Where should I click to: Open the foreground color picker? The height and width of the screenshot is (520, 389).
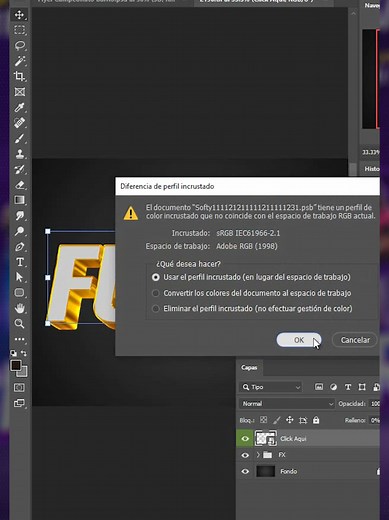click(x=15, y=365)
